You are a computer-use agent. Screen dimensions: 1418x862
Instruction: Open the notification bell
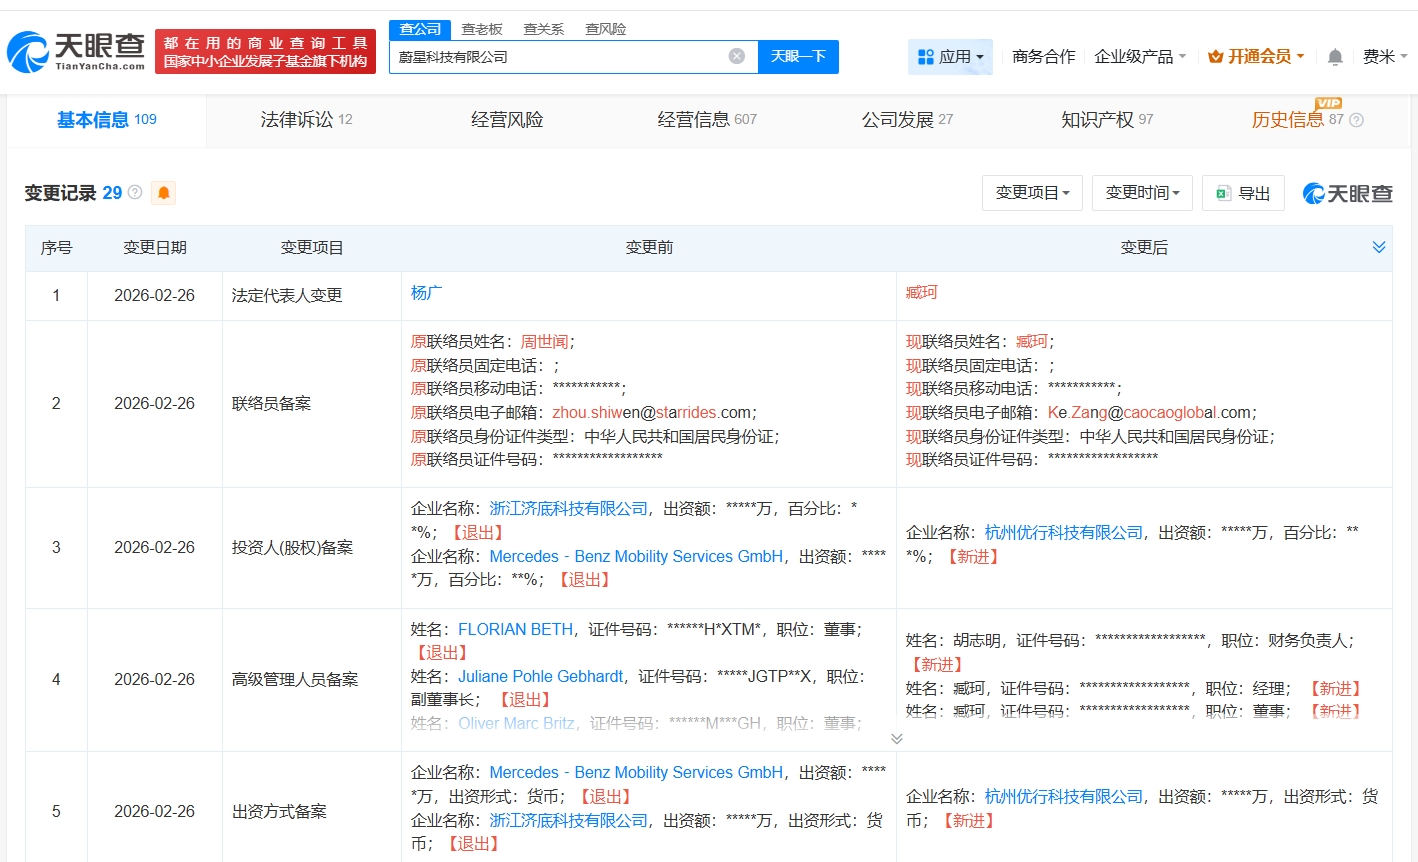click(1335, 57)
